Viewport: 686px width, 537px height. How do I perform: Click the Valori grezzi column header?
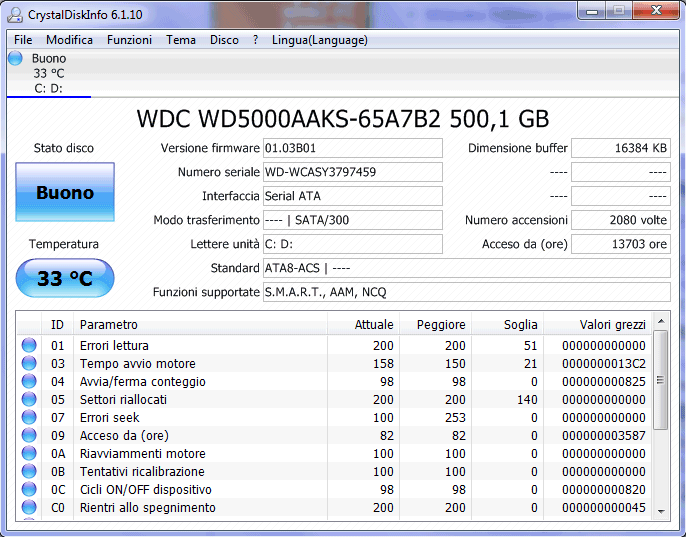[597, 324]
